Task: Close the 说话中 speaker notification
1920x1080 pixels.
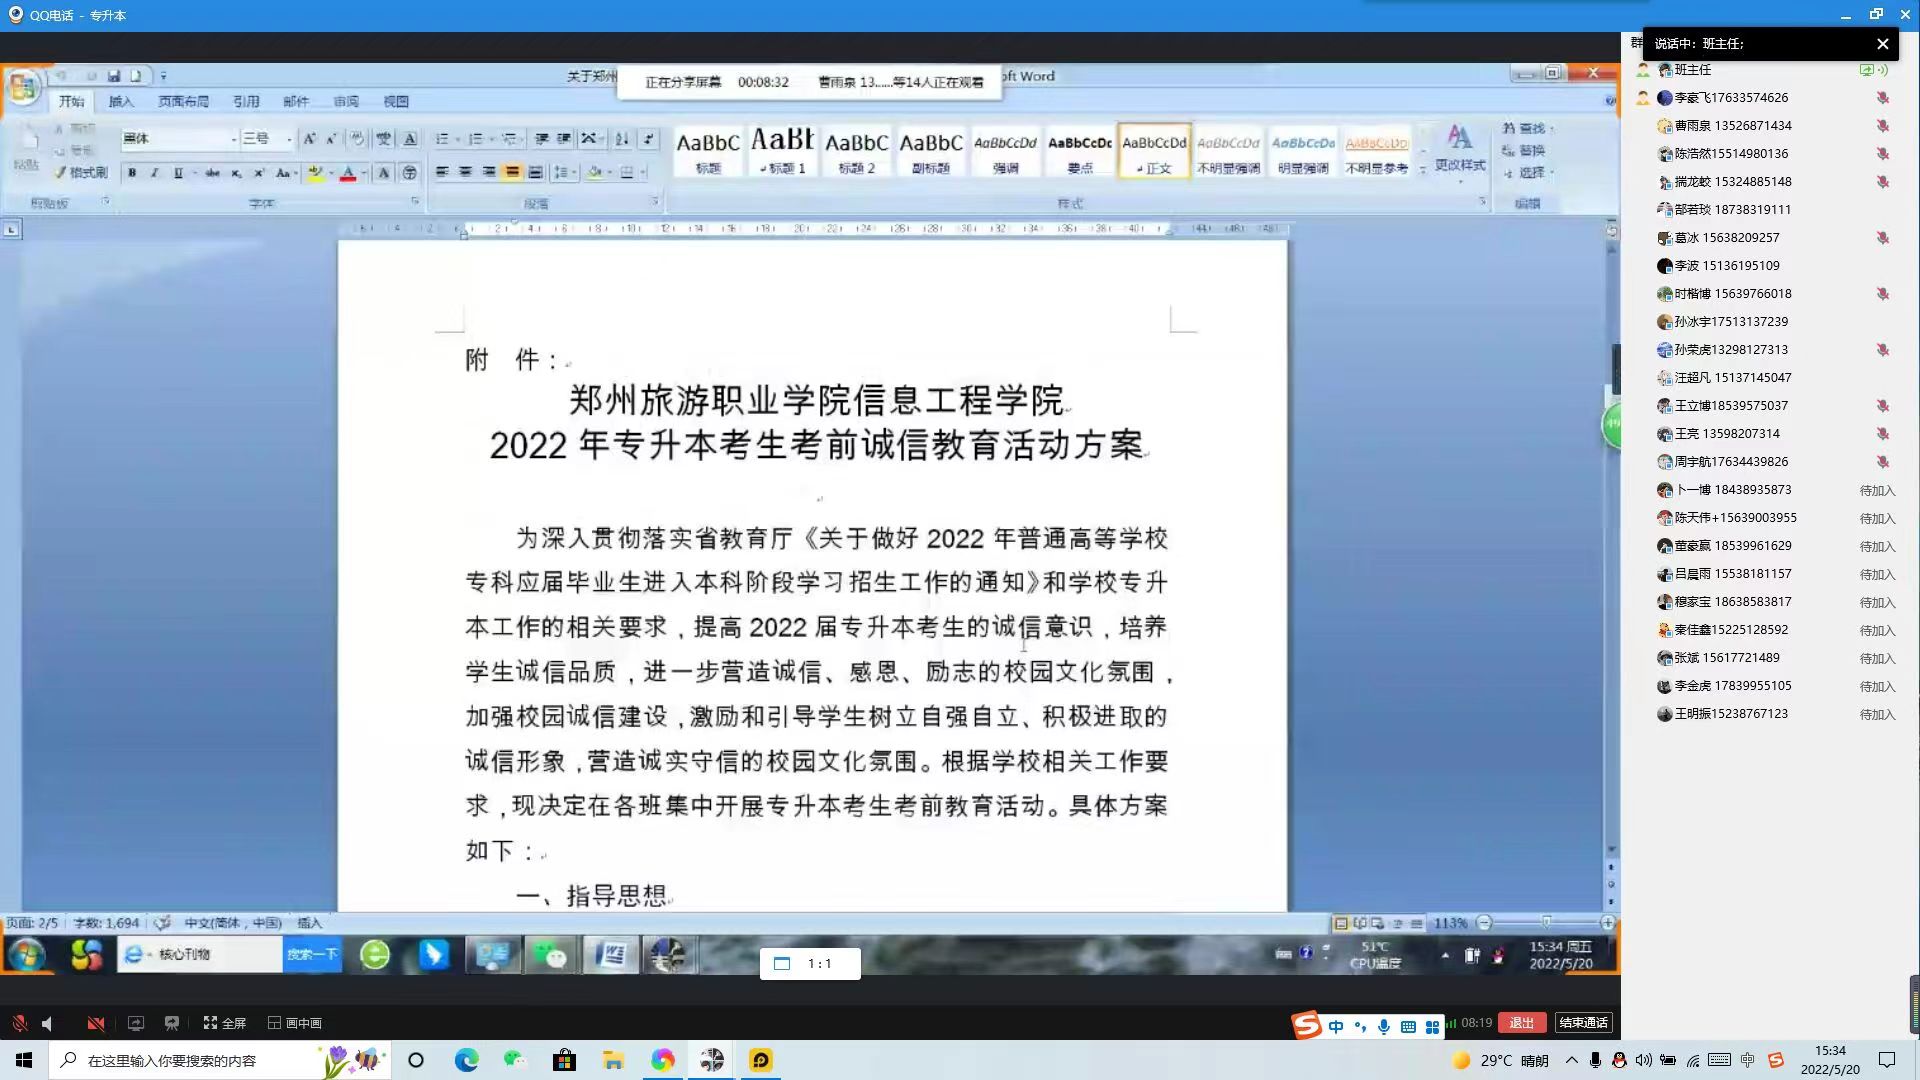Action: pyautogui.click(x=1883, y=44)
